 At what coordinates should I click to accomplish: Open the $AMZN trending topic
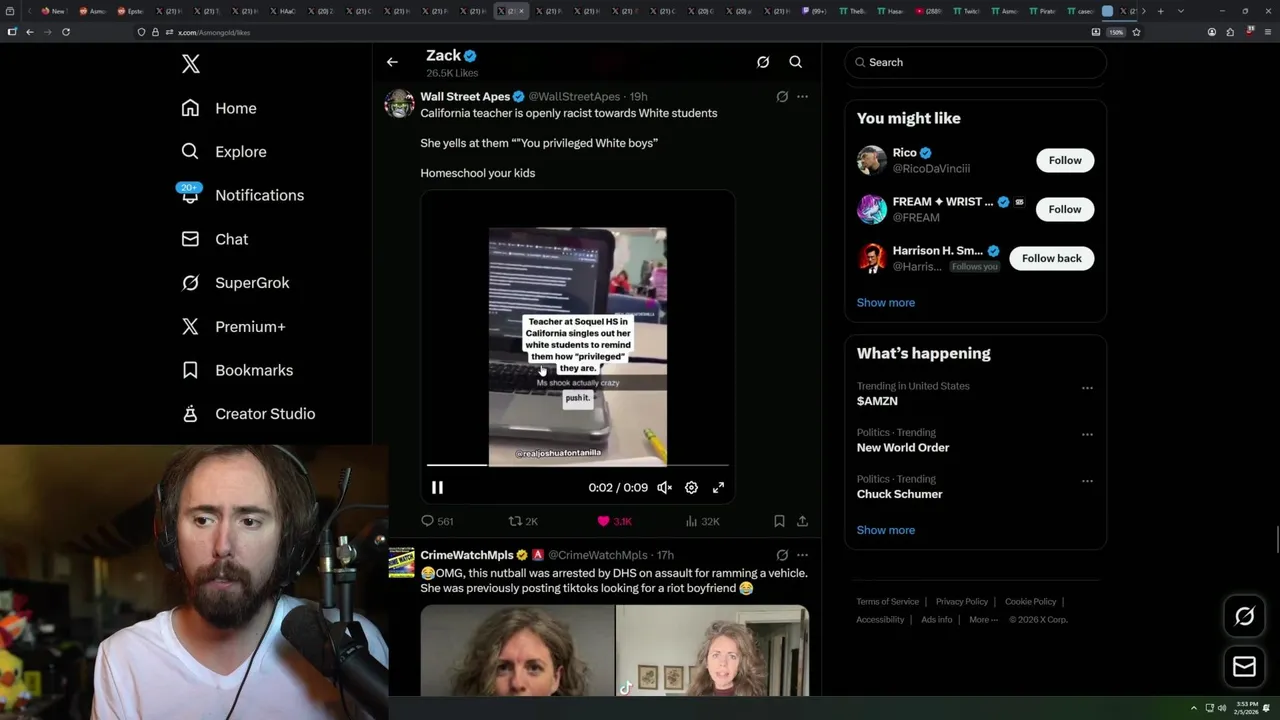coord(877,401)
